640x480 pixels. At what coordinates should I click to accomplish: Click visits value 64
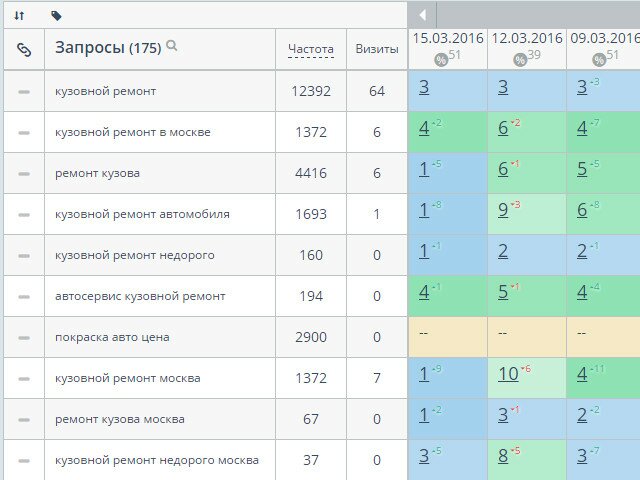pyautogui.click(x=377, y=91)
